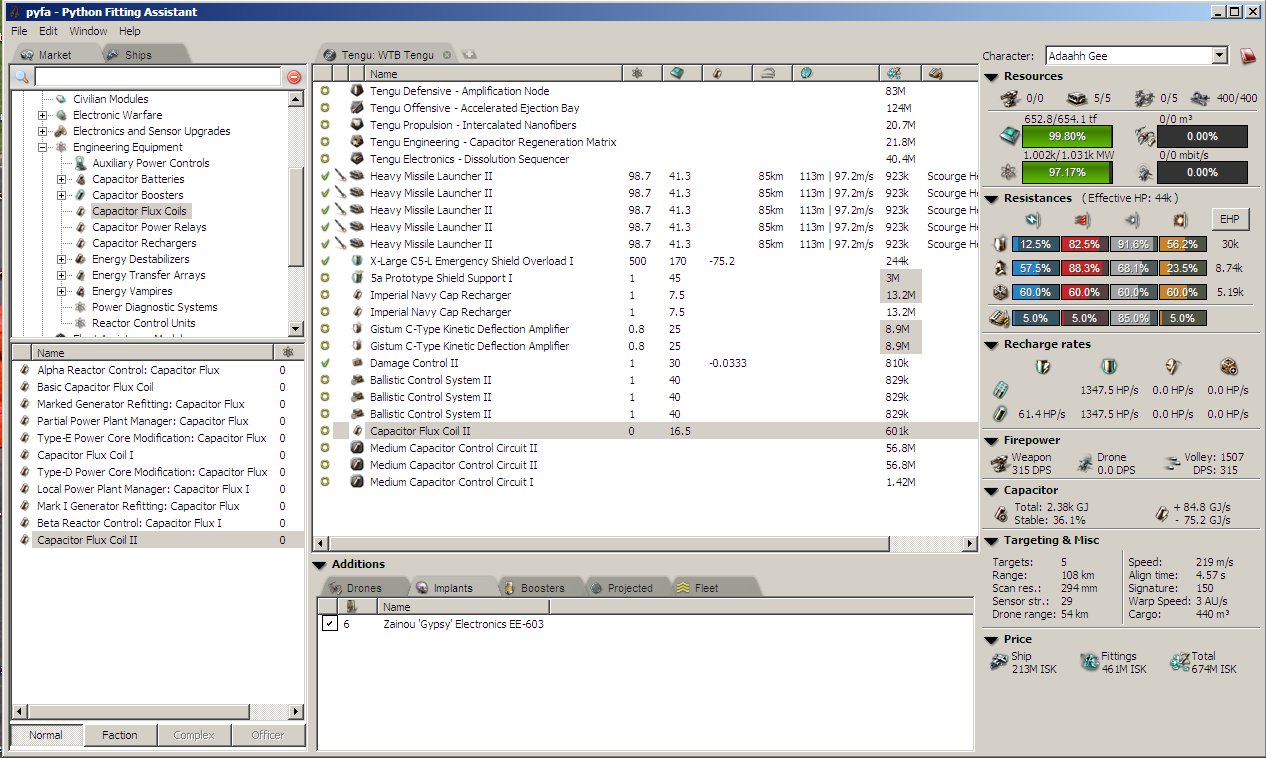Click 5a Prototype Shield Support module icon
This screenshot has width=1266, height=758.
pyautogui.click(x=357, y=278)
